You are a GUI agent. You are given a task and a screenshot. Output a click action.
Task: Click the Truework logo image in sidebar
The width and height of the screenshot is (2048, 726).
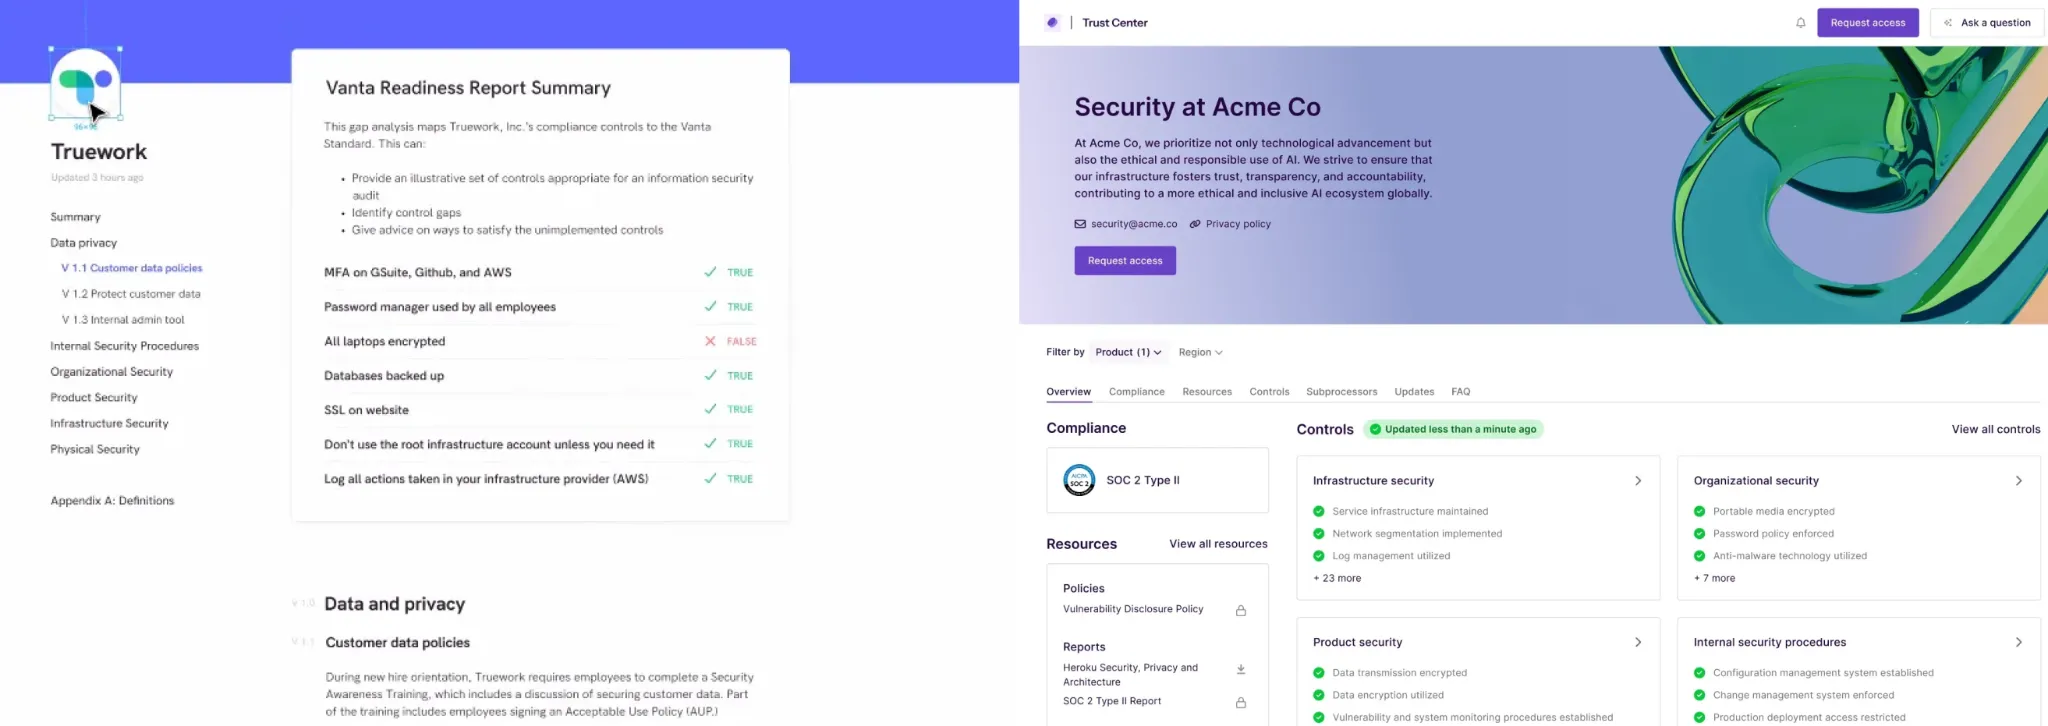pyautogui.click(x=86, y=83)
